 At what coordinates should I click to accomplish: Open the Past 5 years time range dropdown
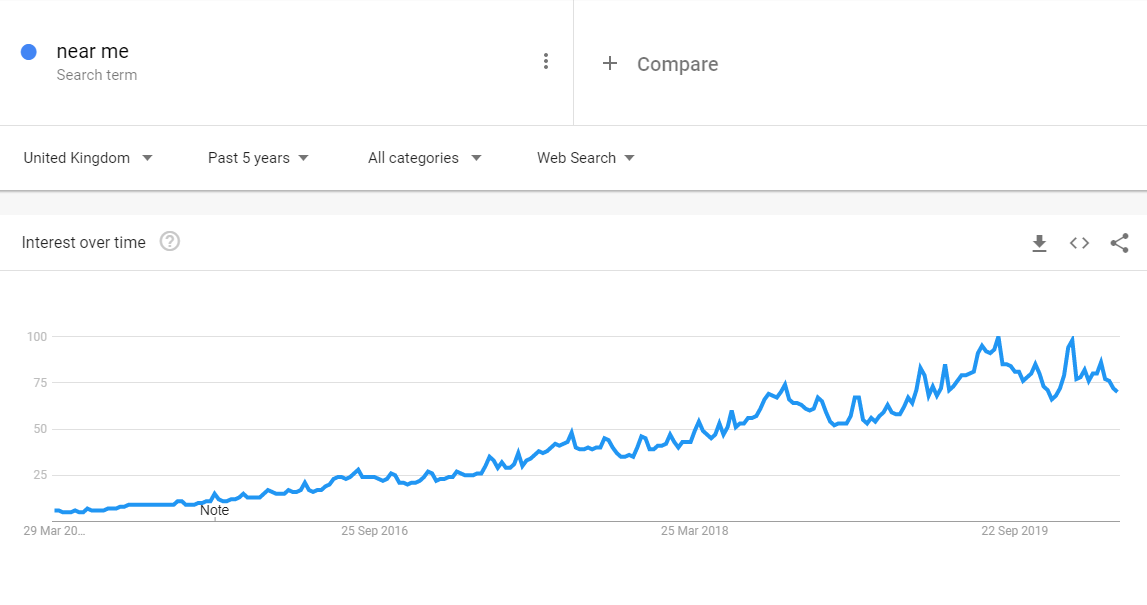click(x=258, y=158)
